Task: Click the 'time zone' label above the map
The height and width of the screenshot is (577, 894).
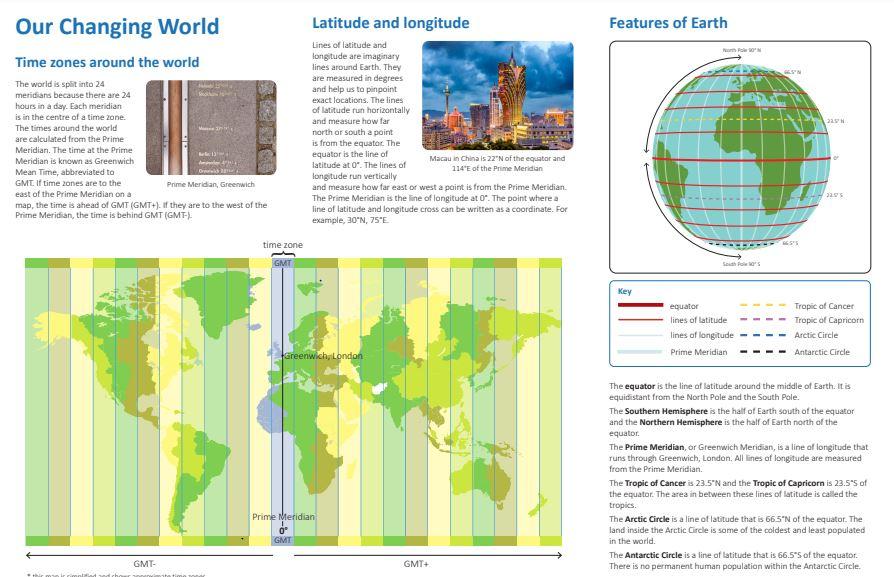Action: pyautogui.click(x=283, y=245)
